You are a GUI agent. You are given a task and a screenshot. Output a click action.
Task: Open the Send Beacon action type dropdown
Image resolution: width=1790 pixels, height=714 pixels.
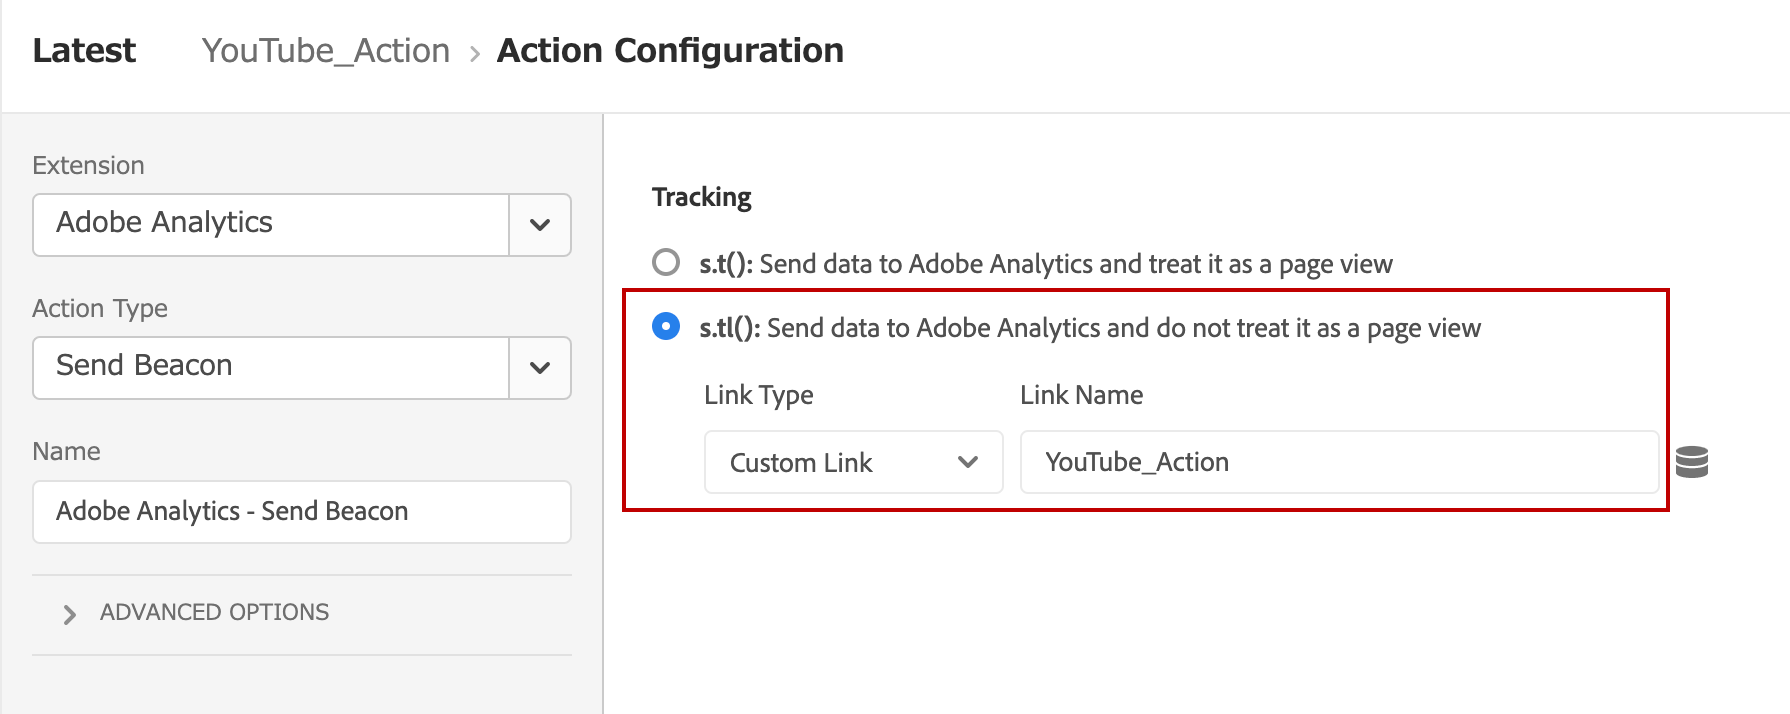click(x=302, y=368)
